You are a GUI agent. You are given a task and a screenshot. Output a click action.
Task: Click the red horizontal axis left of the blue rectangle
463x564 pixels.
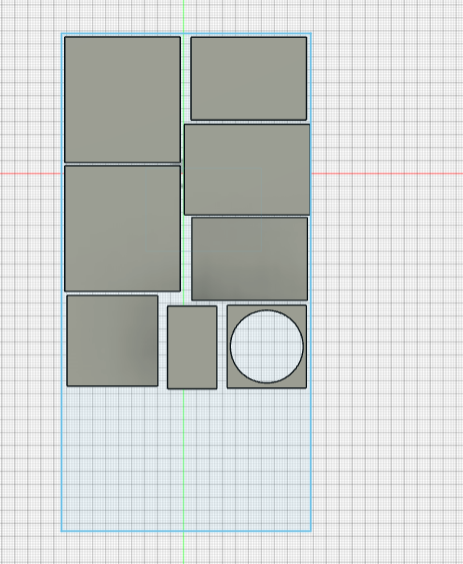coord(30,174)
